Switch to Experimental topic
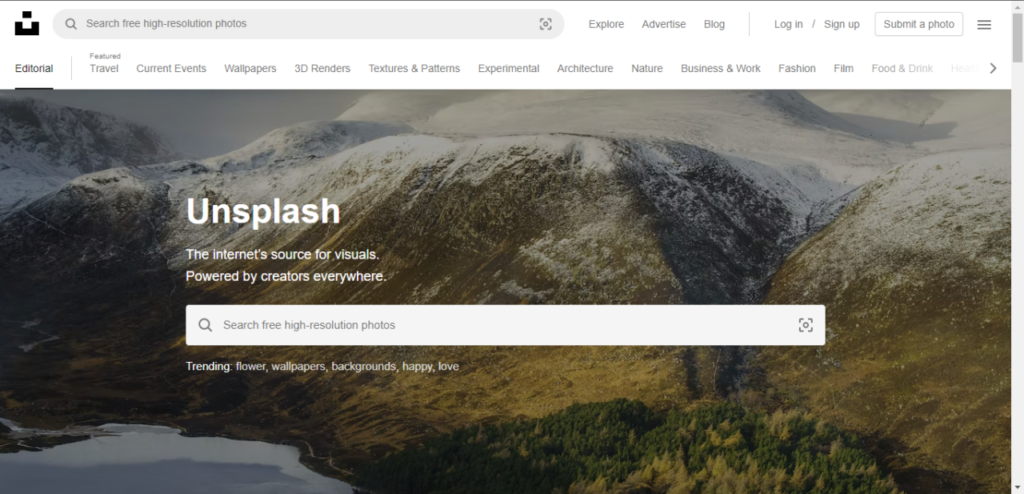 click(509, 69)
